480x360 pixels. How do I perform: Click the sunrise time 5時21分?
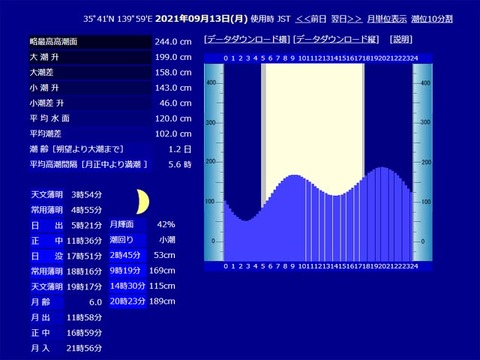tap(86, 226)
